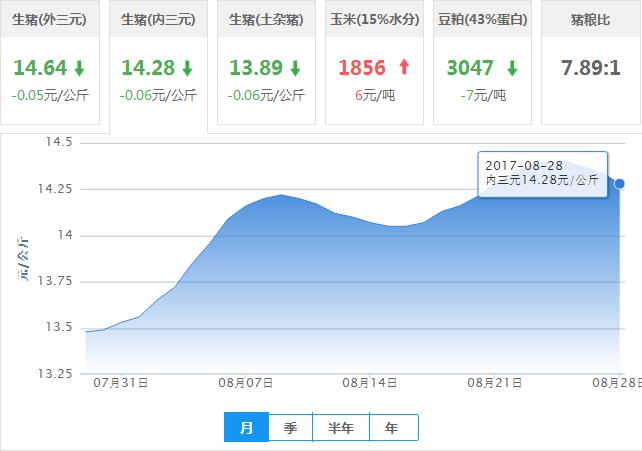This screenshot has width=642, height=451.
Task: Select the 生猪(土杂猪) price tab
Action: 266,62
